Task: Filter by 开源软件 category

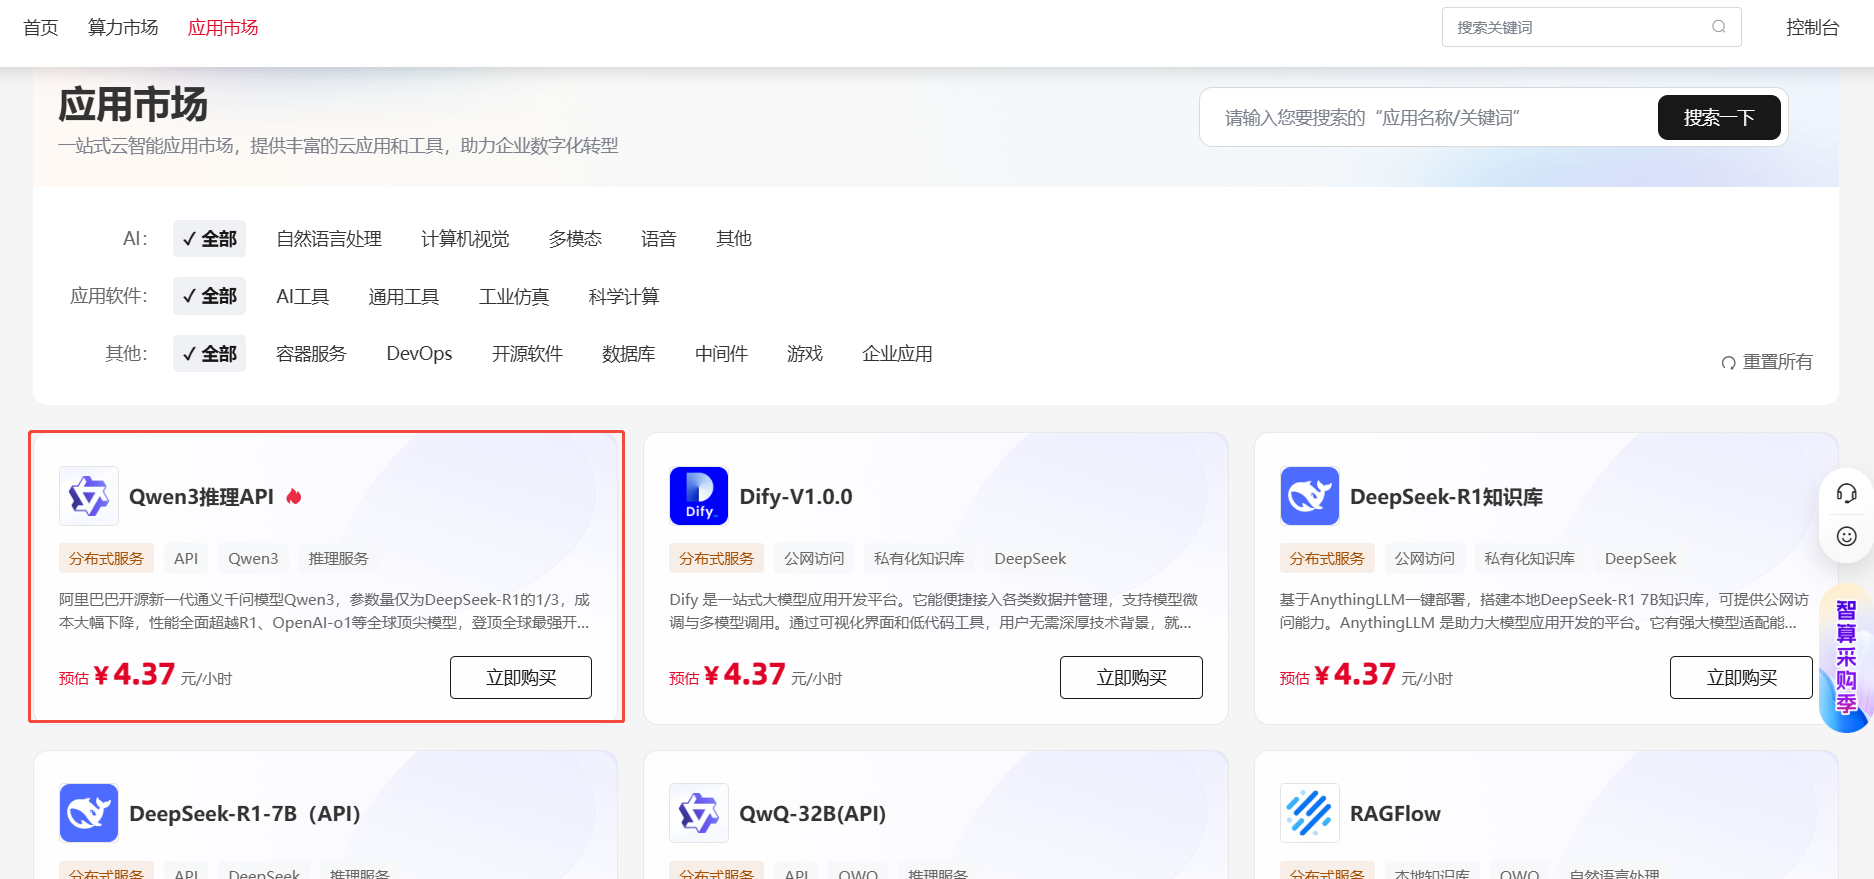Action: coord(527,354)
